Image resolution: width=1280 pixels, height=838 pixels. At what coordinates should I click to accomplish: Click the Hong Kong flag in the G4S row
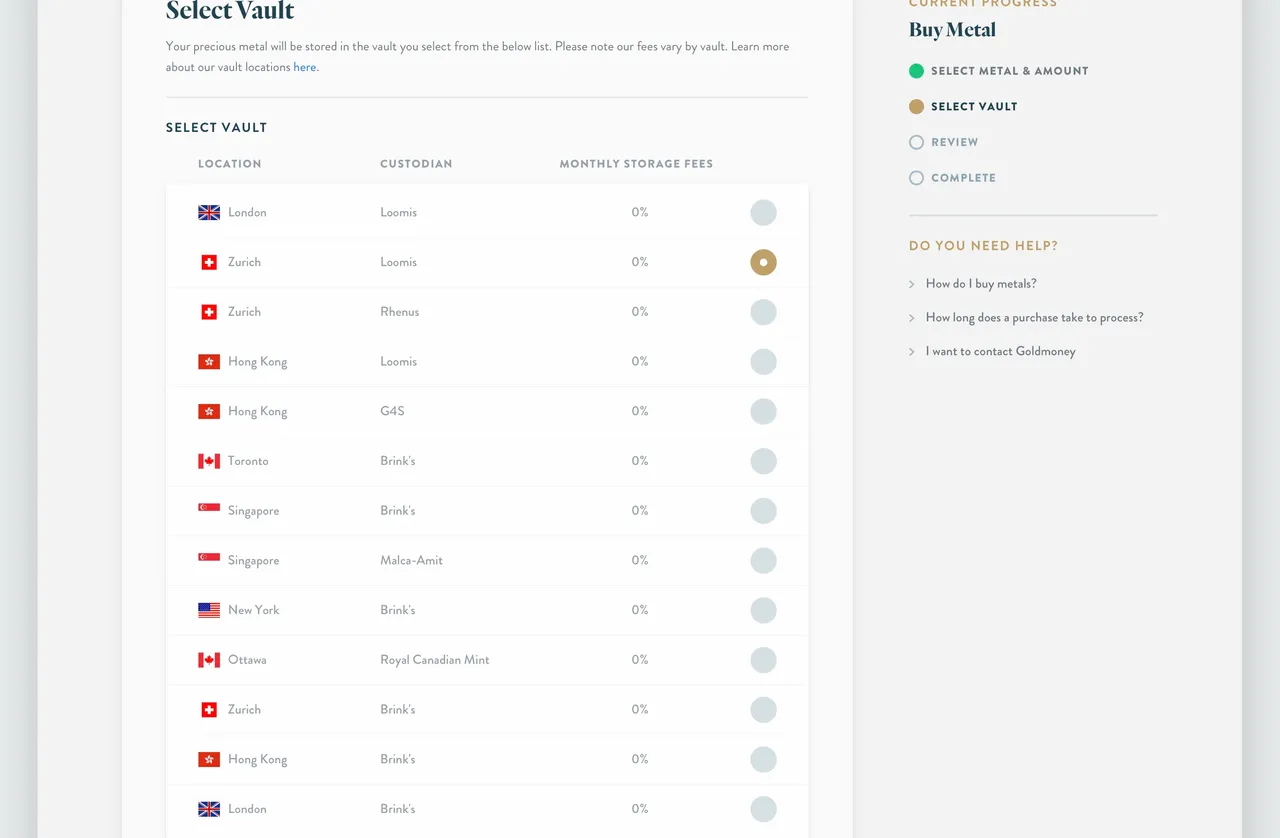(209, 411)
